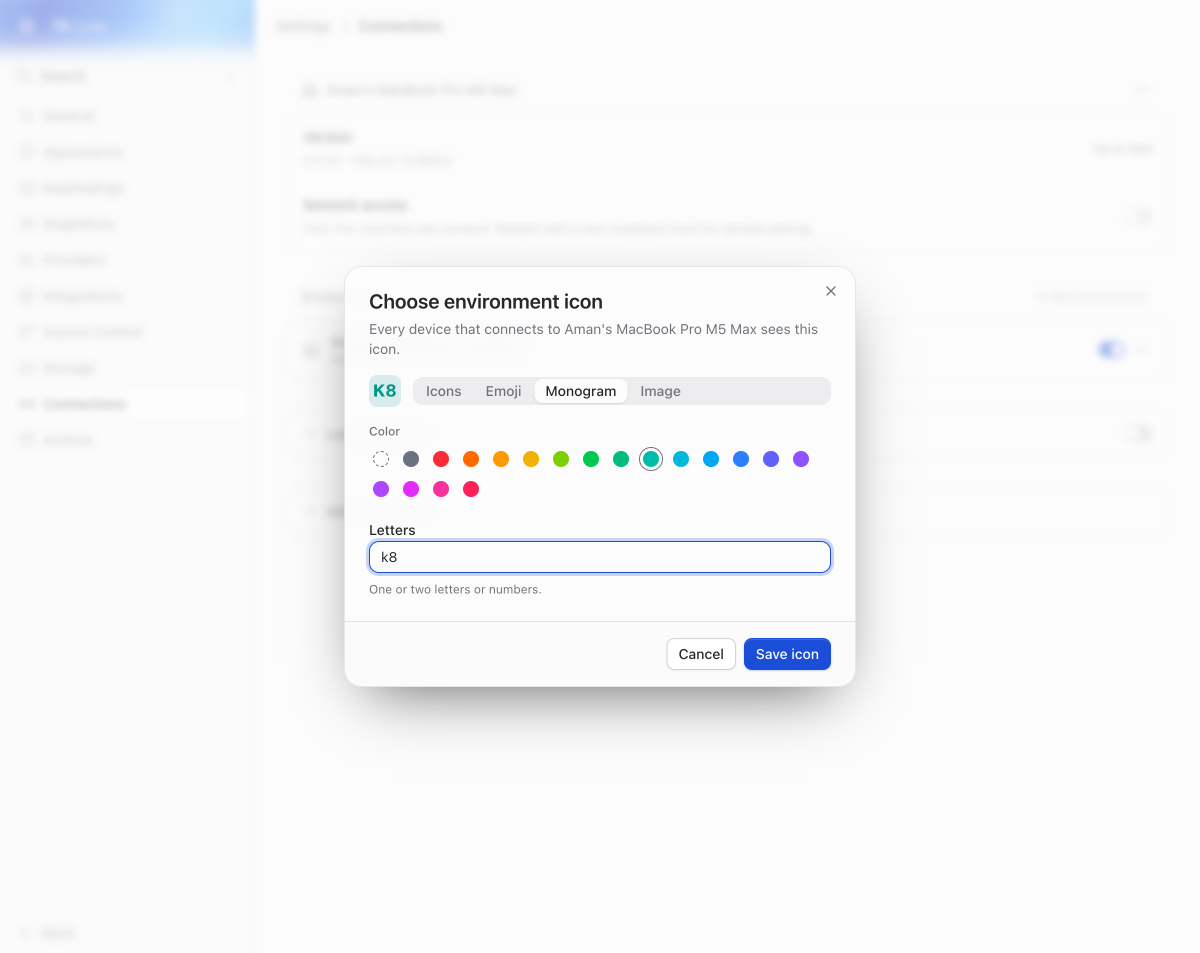Select the dashed no-color swatch

(381, 459)
